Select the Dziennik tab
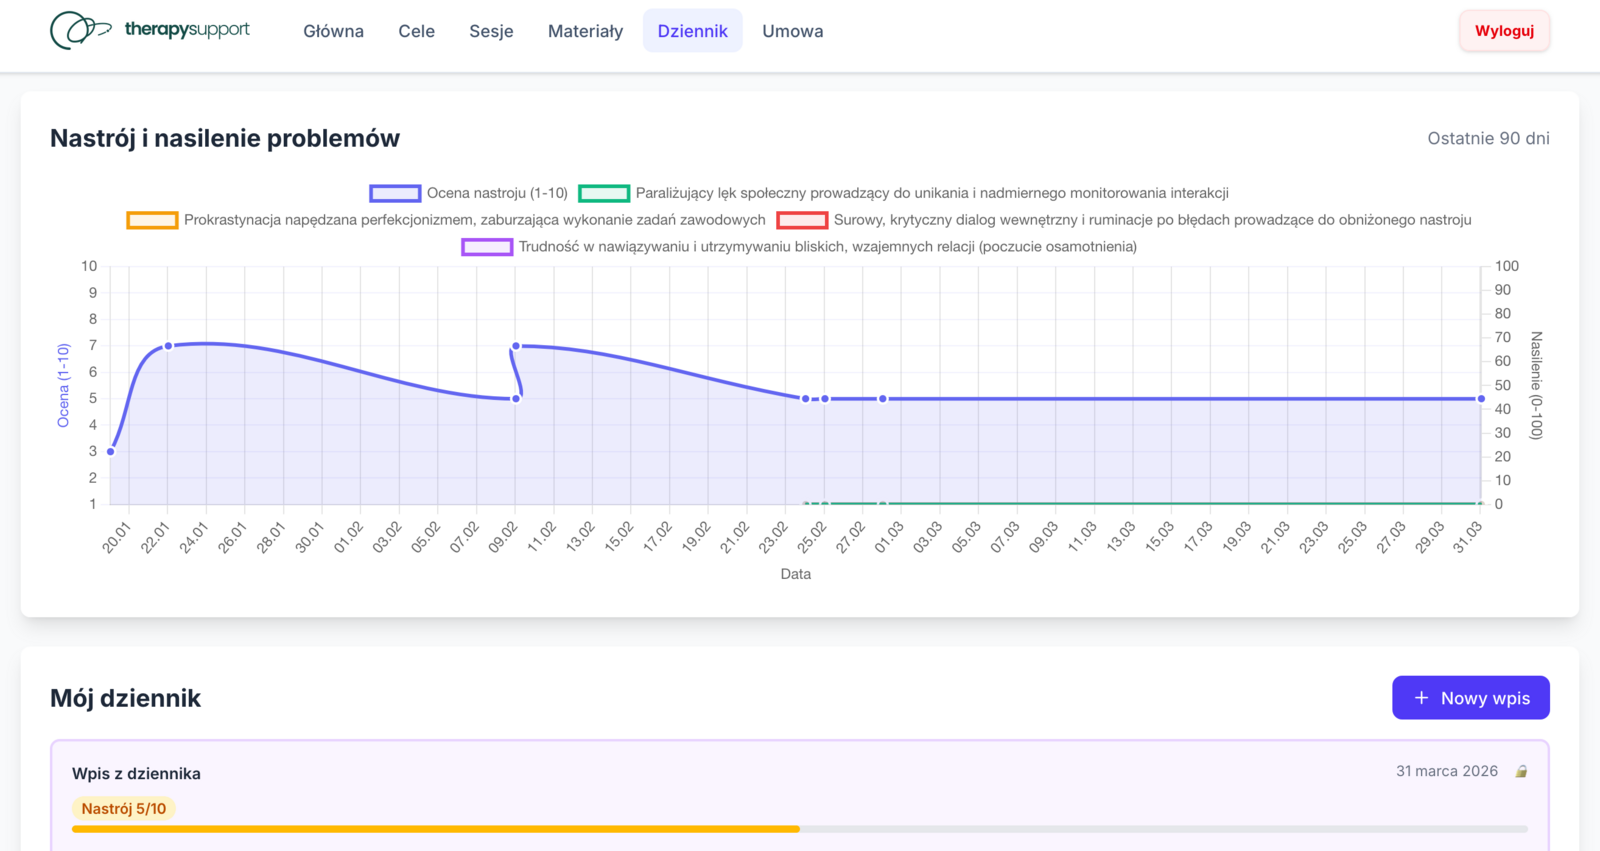1600x851 pixels. tap(692, 31)
